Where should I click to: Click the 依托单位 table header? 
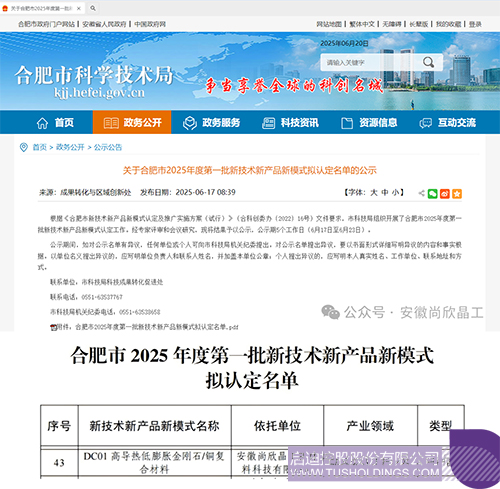point(277,426)
